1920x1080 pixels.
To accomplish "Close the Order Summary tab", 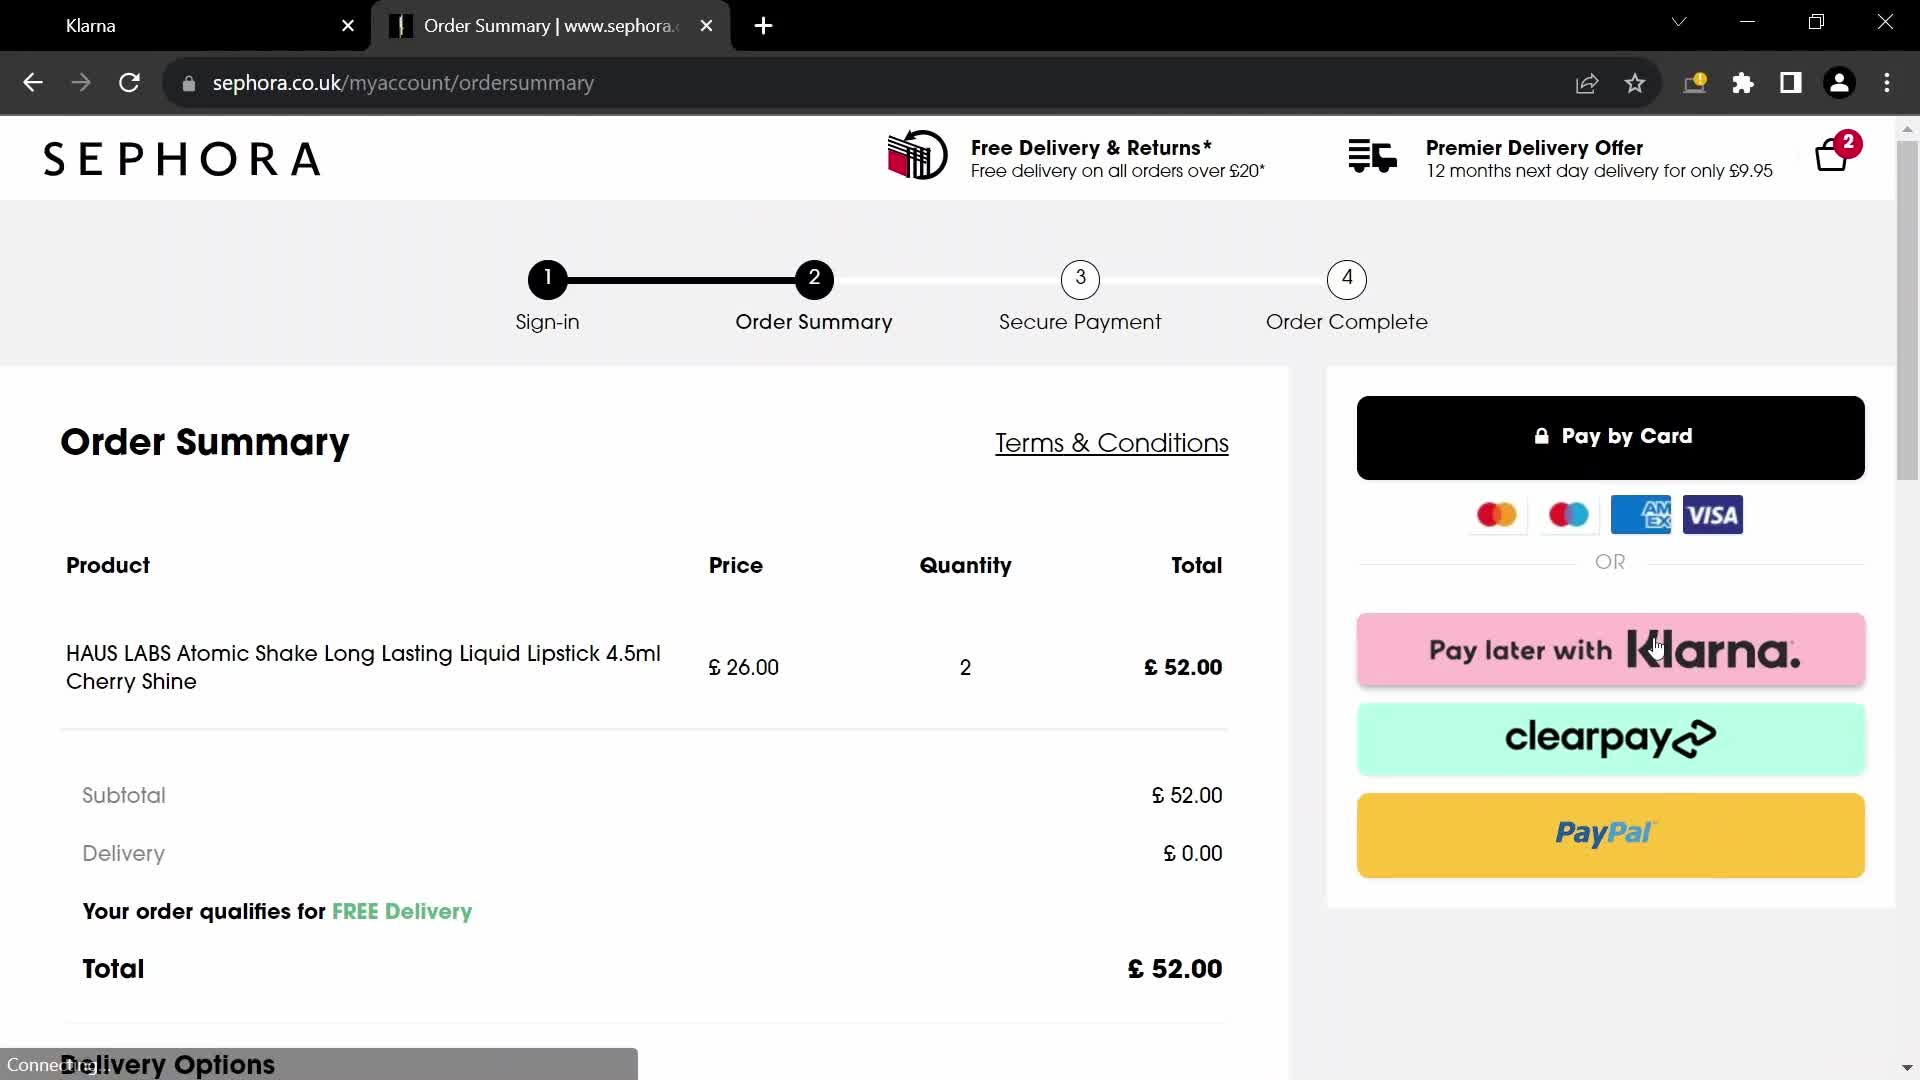I will click(707, 26).
